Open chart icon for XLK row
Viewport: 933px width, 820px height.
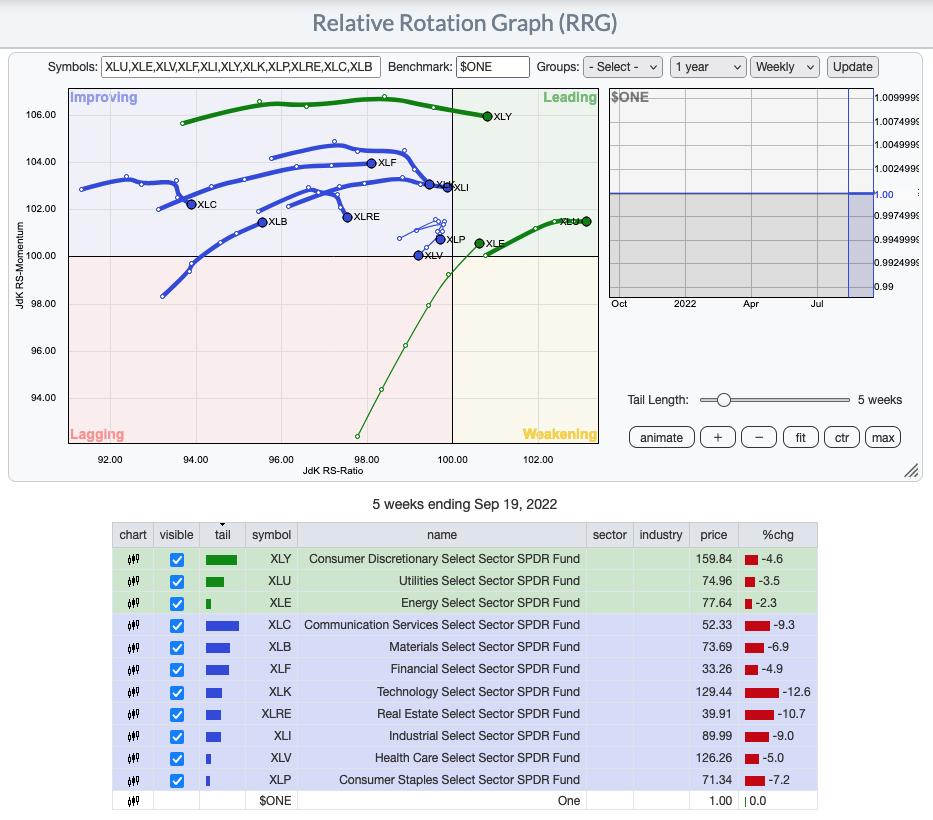pyautogui.click(x=133, y=692)
